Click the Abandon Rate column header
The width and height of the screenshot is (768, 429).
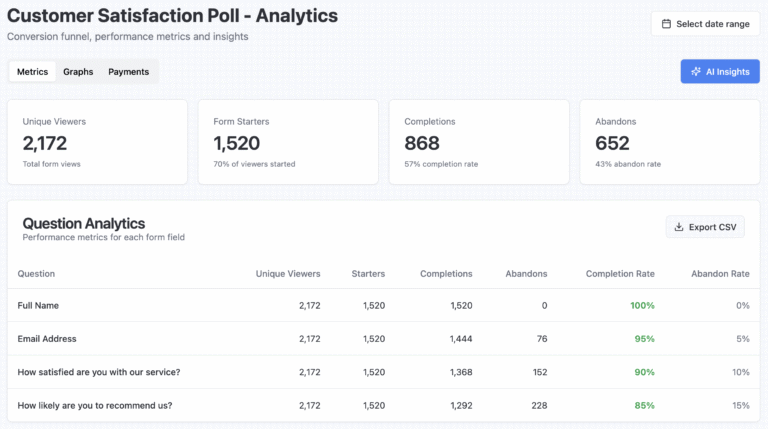point(720,273)
